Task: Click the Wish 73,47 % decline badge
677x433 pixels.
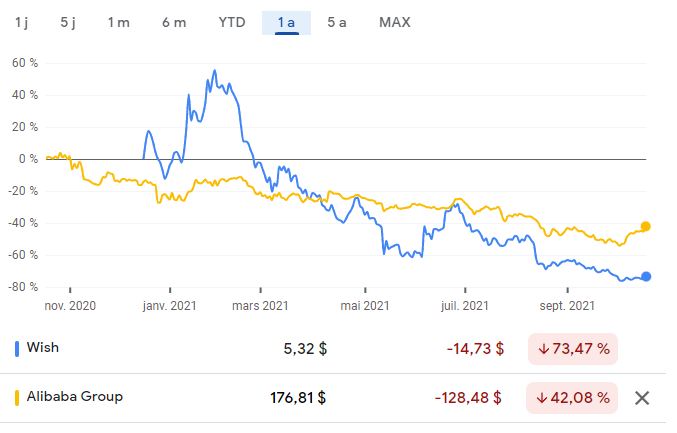Action: tap(572, 349)
